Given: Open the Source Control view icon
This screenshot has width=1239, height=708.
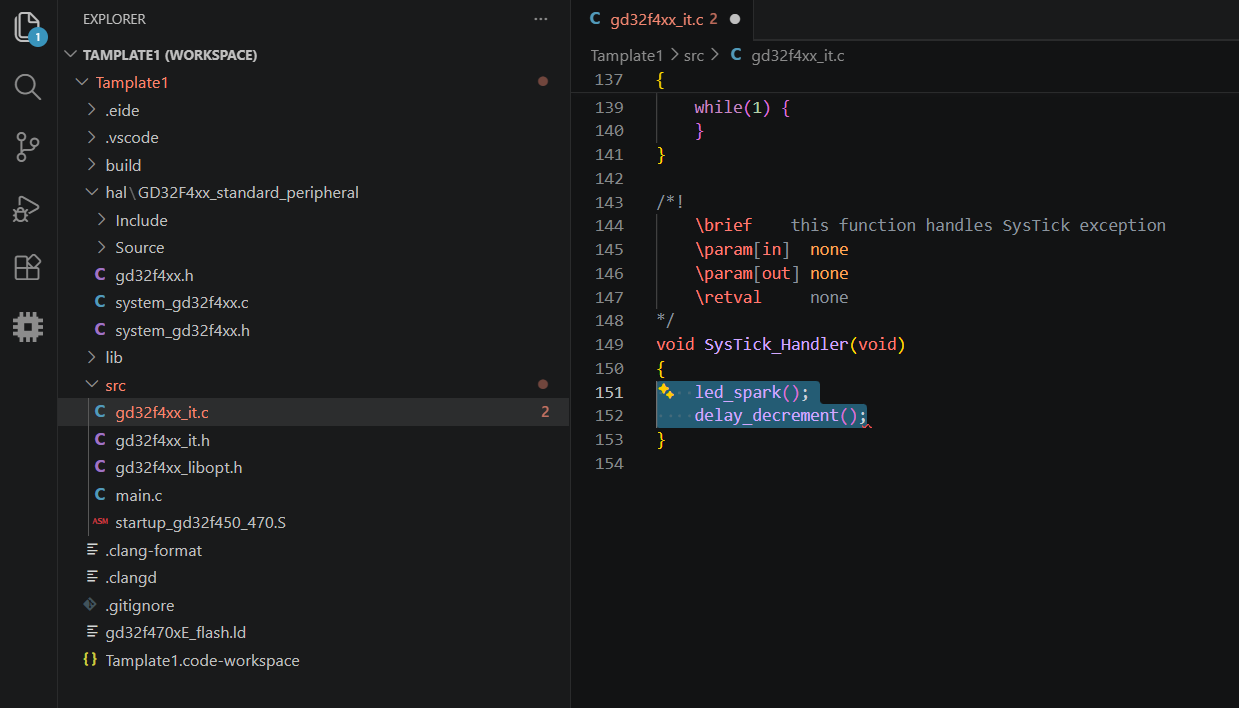Looking at the screenshot, I should (x=27, y=147).
